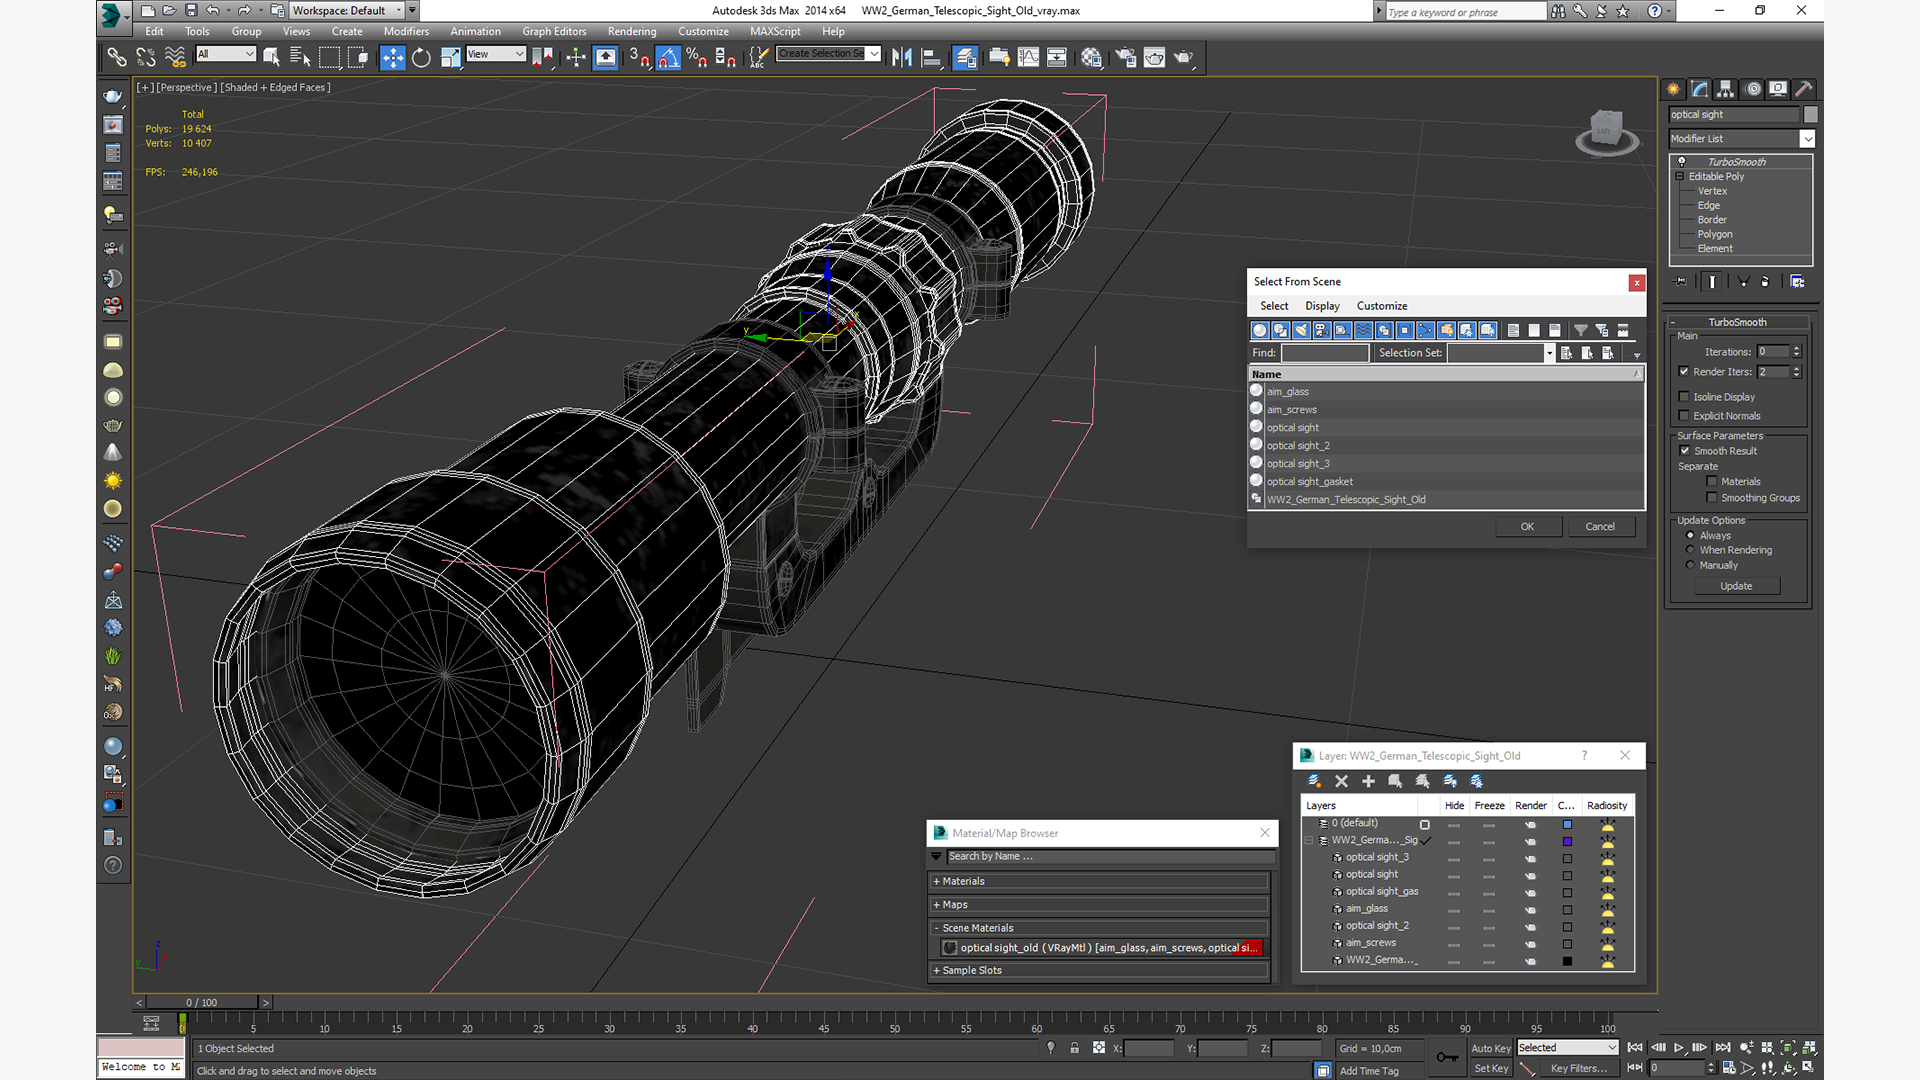Viewport: 1920px width, 1080px height.
Task: Open the Create command panel tab
Action: click(x=1673, y=89)
